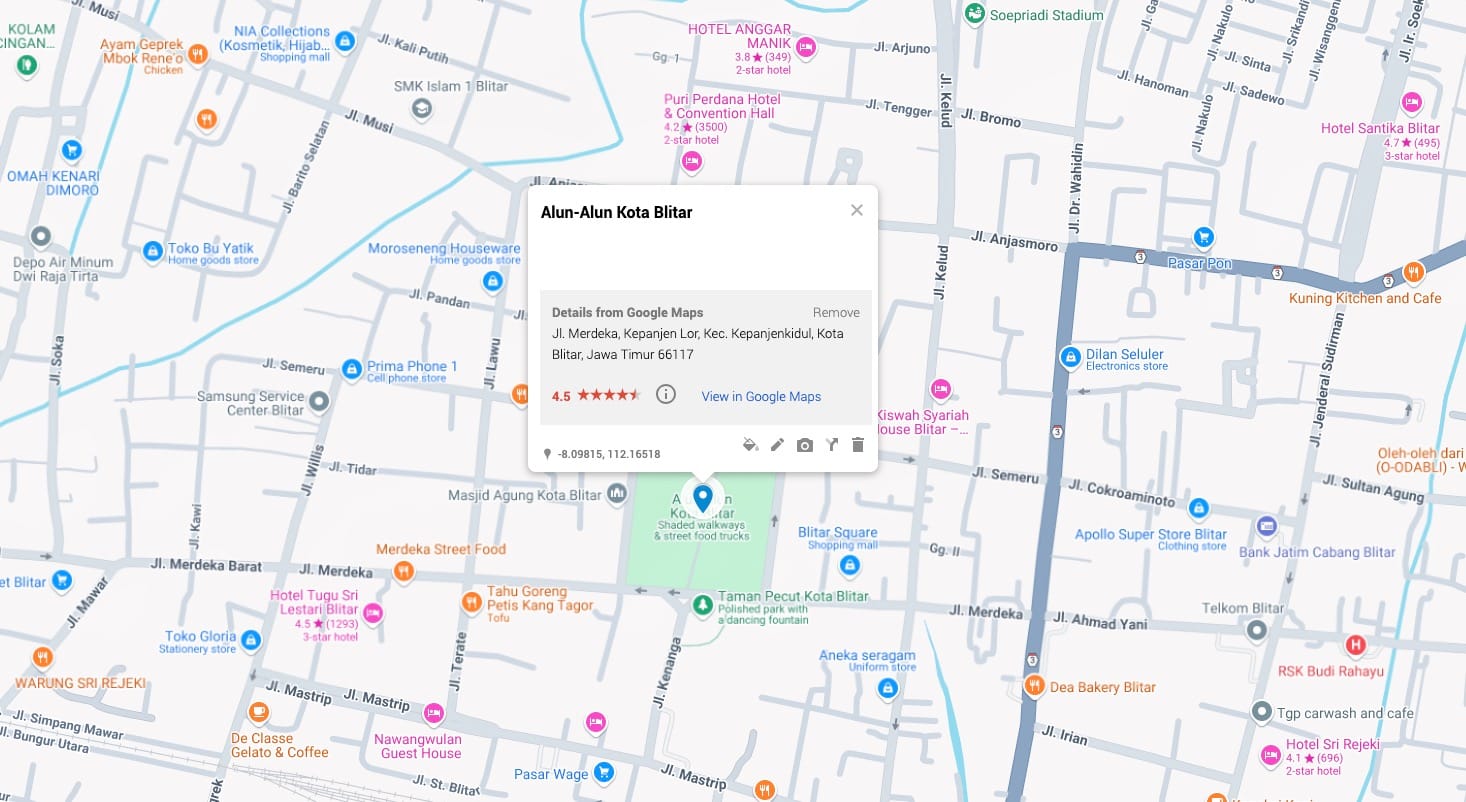Click the Jl. Merdeka address text
Viewport: 1466px width, 802px height.
coord(697,344)
